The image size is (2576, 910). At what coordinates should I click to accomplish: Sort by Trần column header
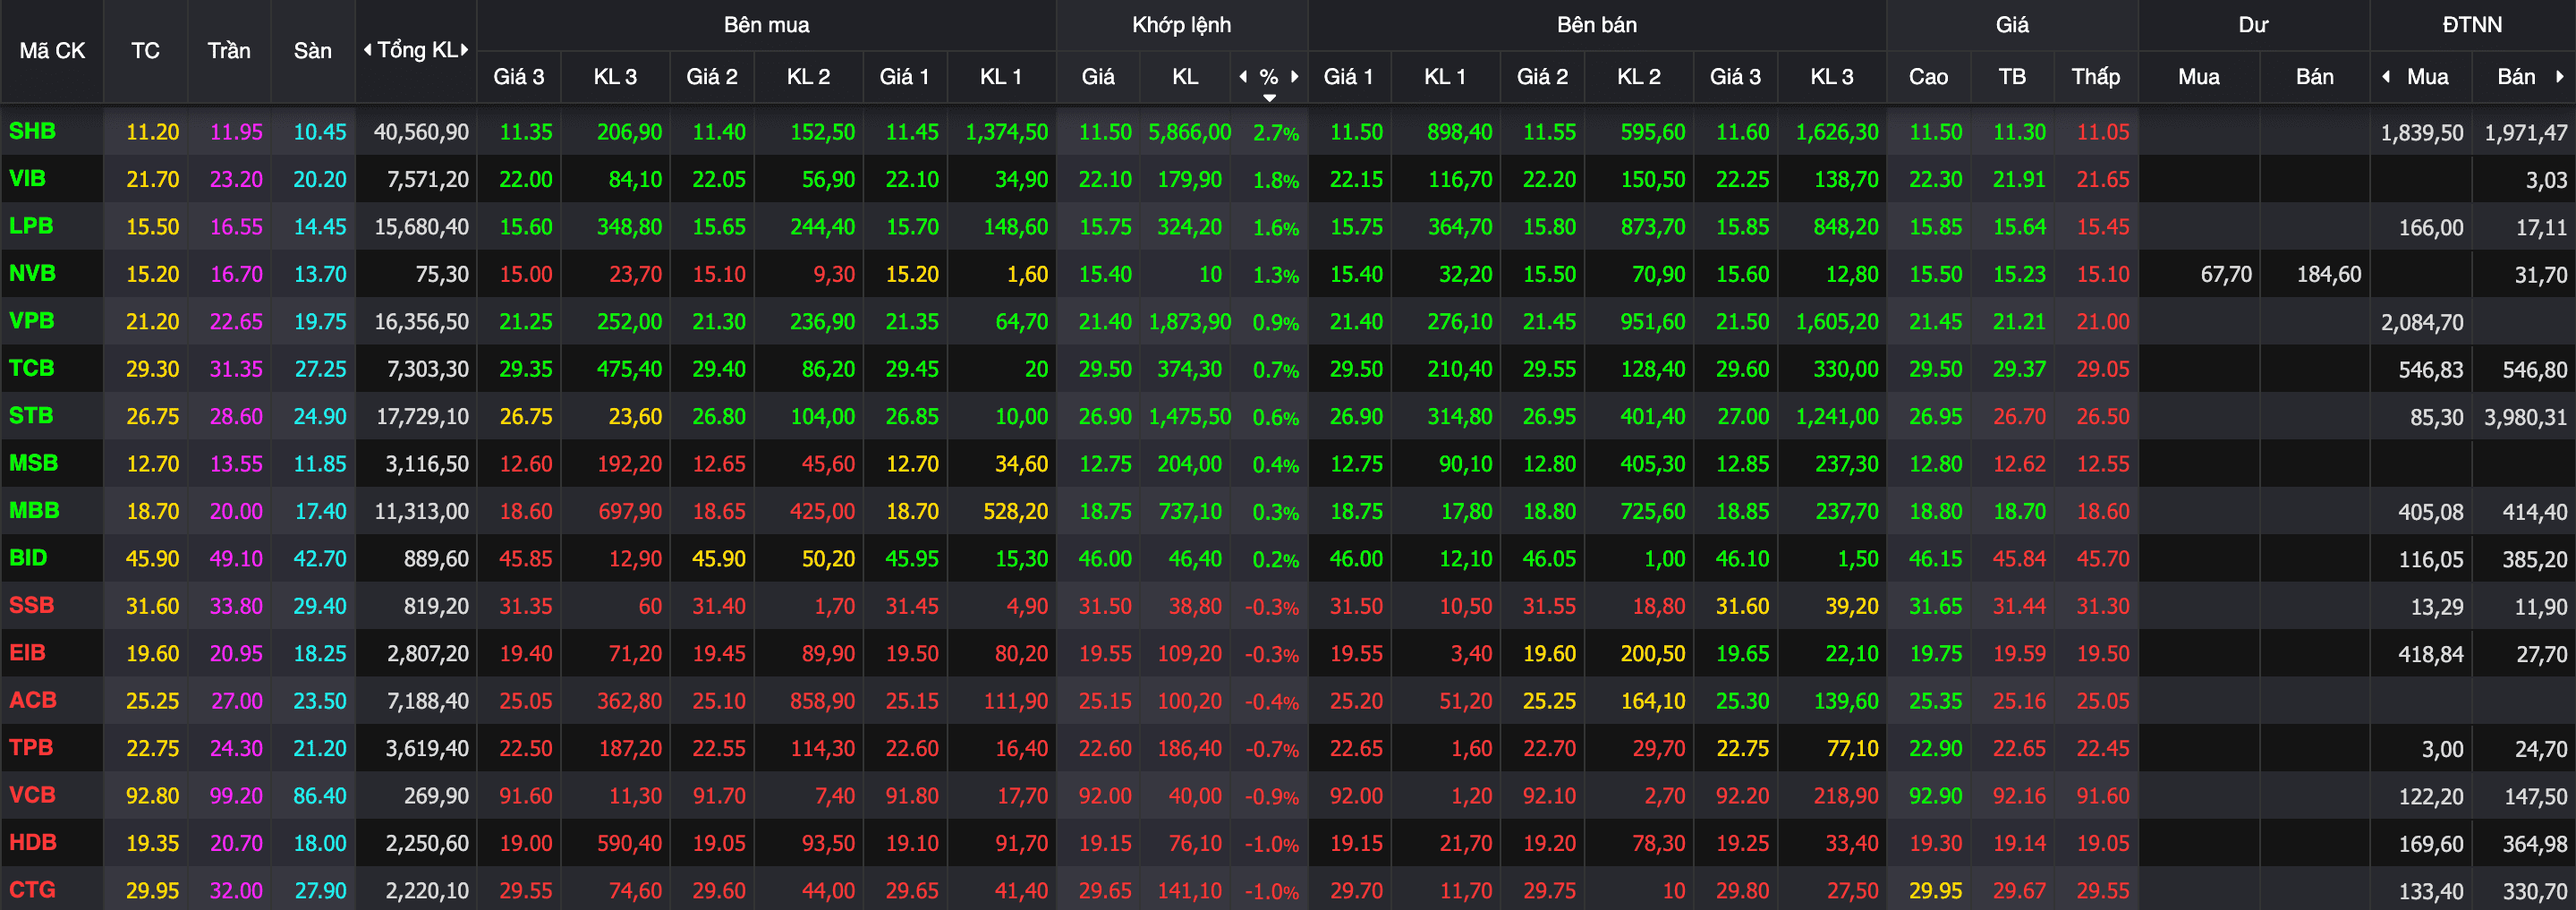229,50
